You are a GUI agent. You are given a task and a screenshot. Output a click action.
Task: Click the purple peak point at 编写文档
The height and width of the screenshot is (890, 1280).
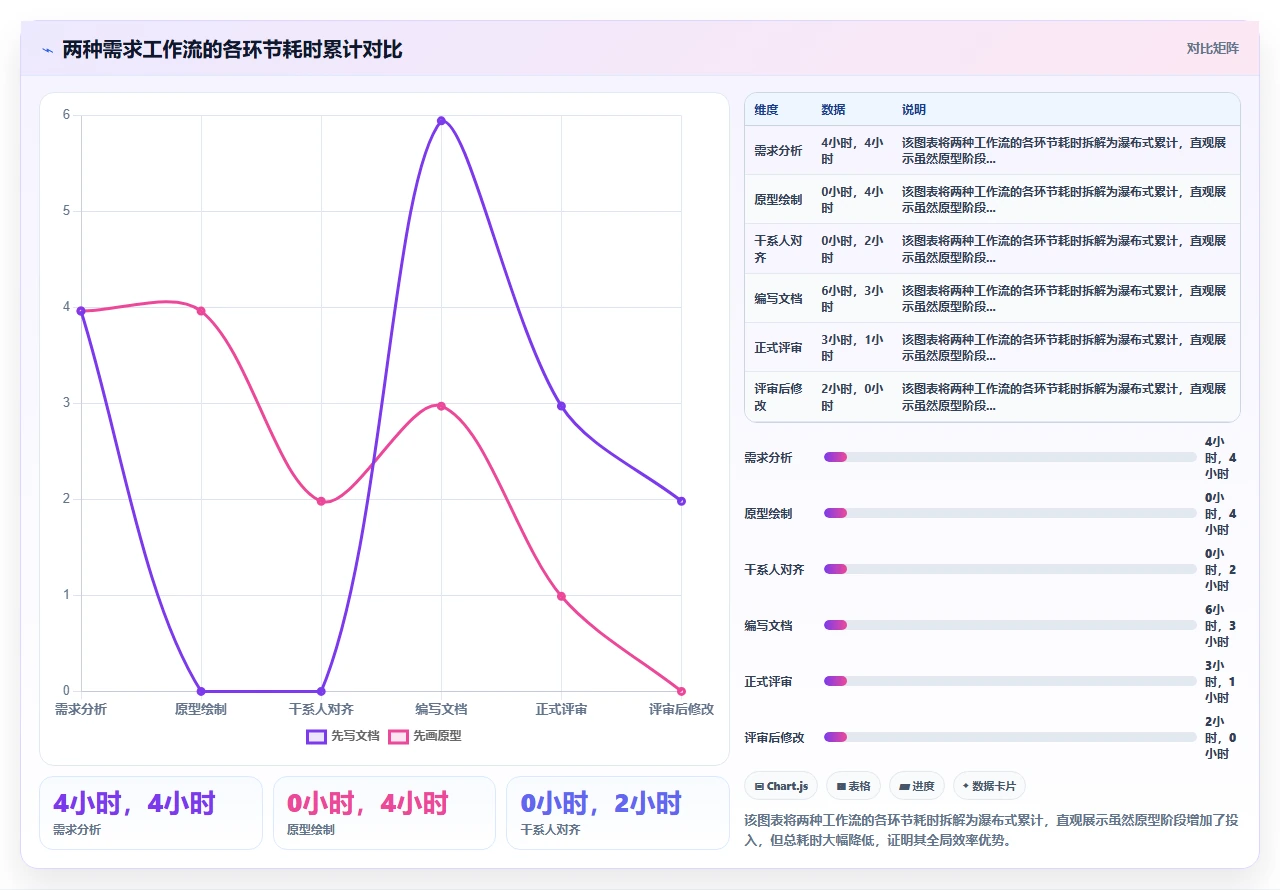point(441,120)
